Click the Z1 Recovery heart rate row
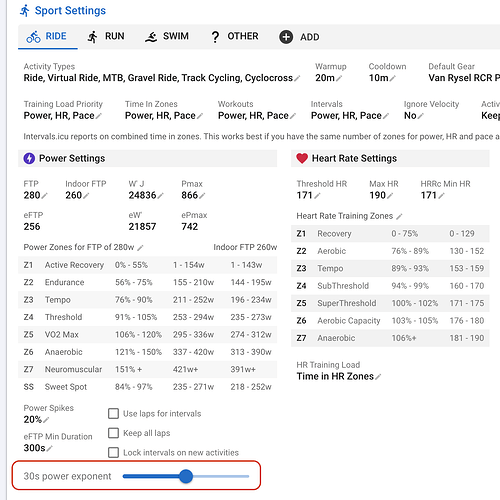500x500 pixels. (390, 234)
